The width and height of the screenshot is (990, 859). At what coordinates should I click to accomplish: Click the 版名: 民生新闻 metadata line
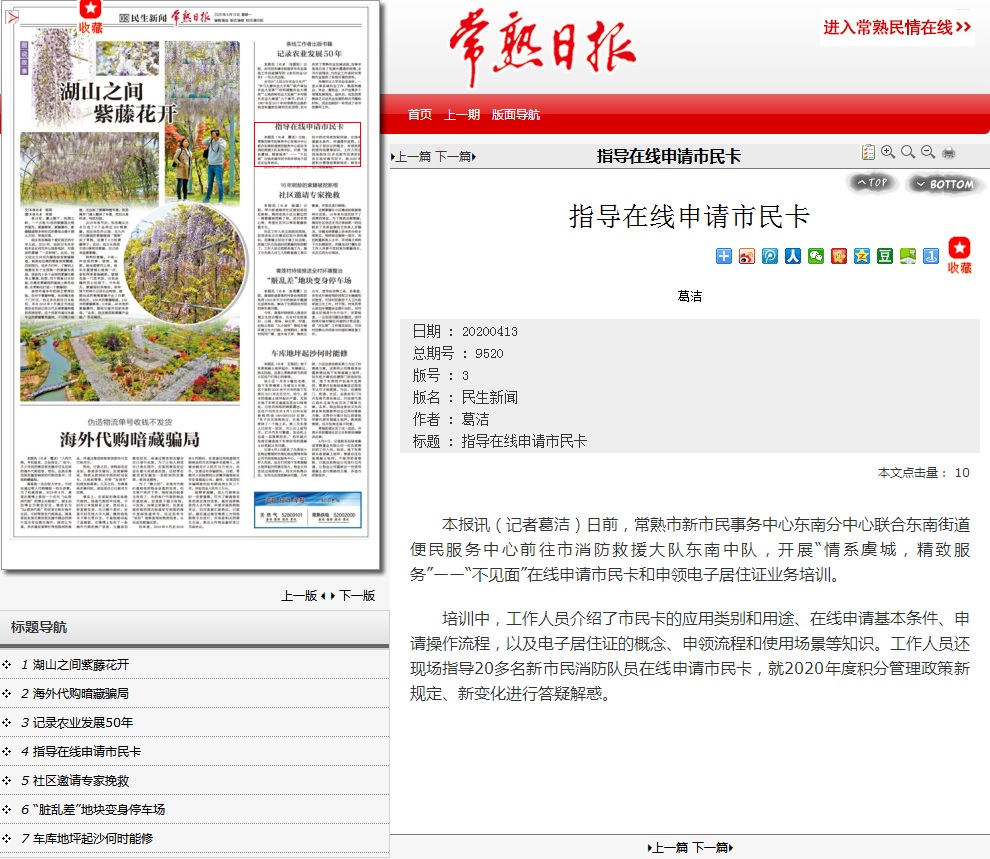tap(465, 398)
